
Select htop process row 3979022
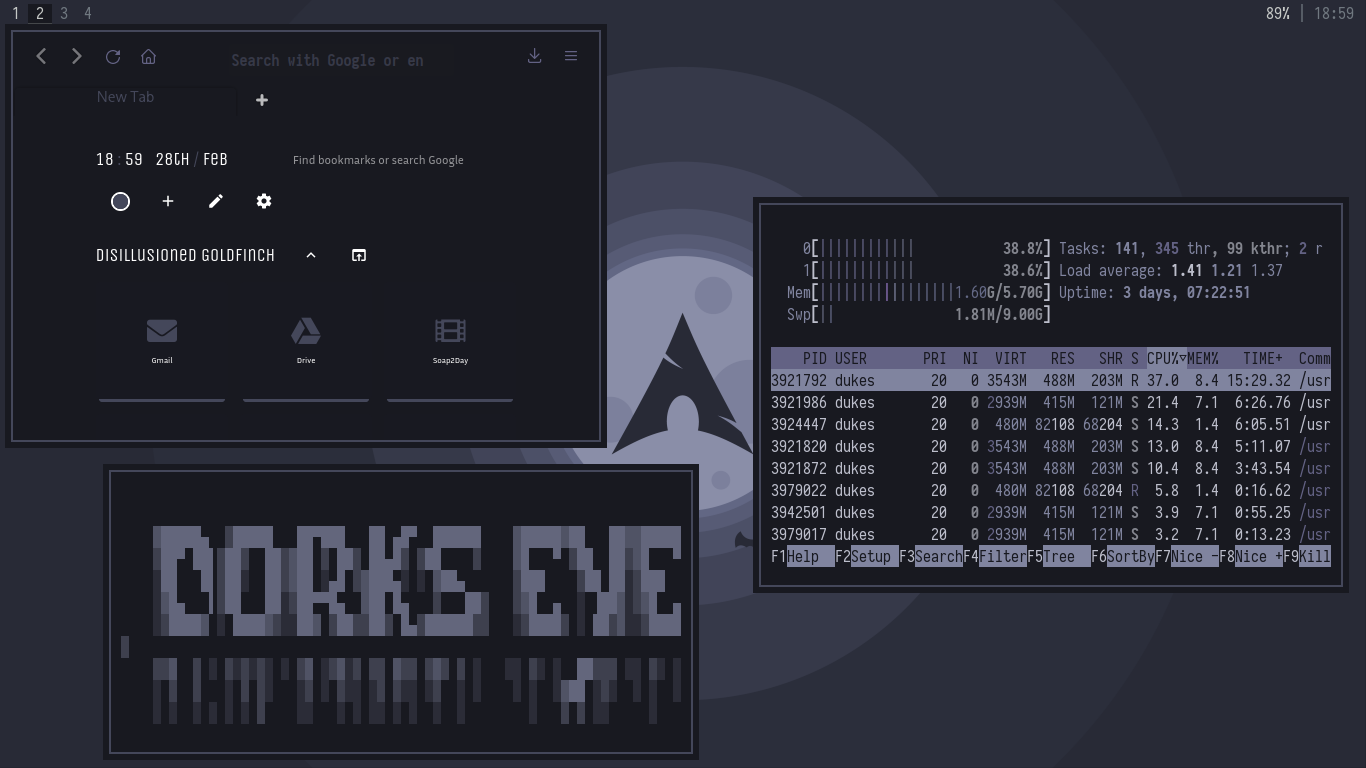1051,490
